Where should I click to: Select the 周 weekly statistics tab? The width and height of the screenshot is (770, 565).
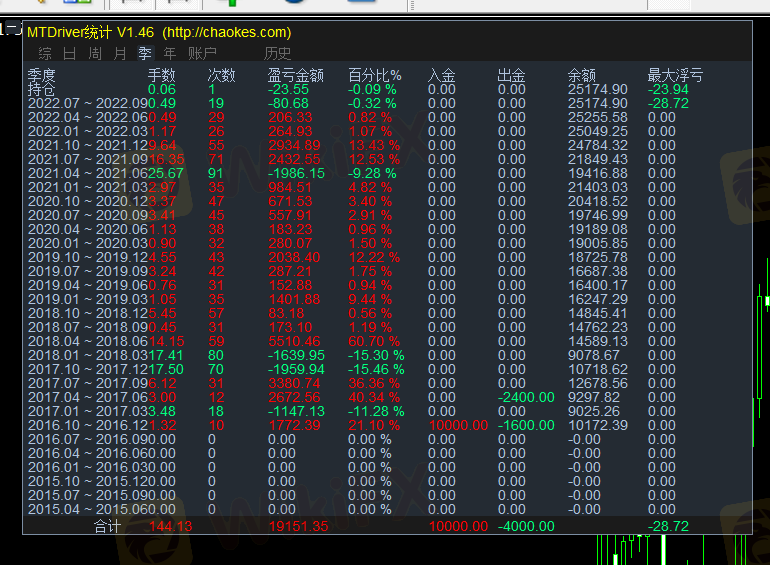[95, 53]
